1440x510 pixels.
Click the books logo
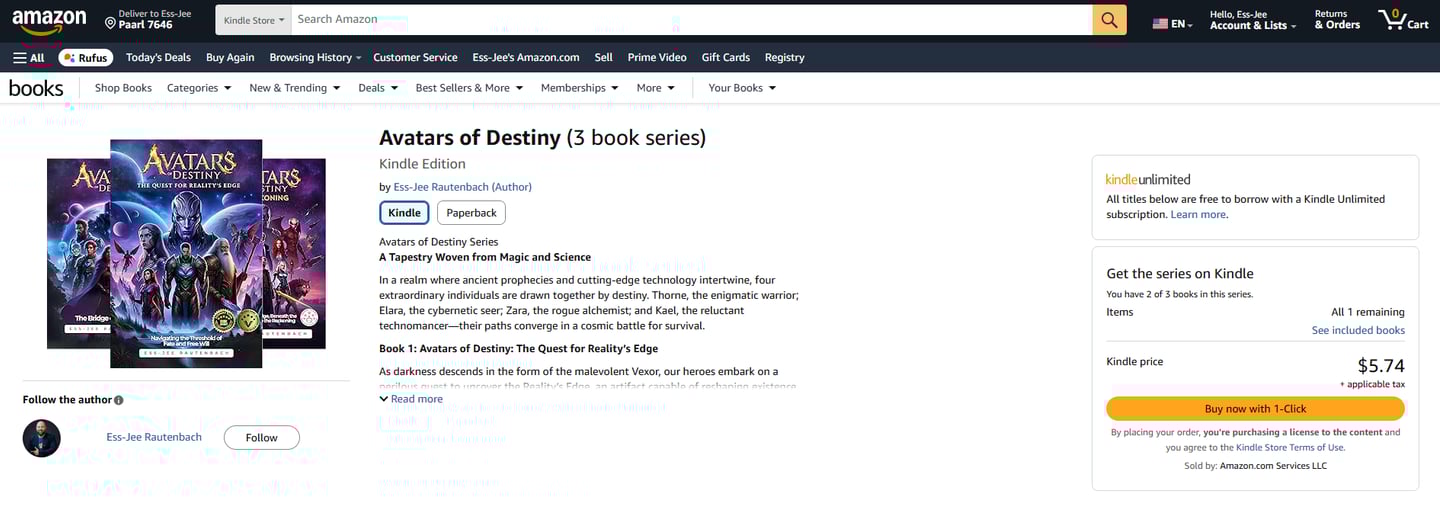pos(36,88)
